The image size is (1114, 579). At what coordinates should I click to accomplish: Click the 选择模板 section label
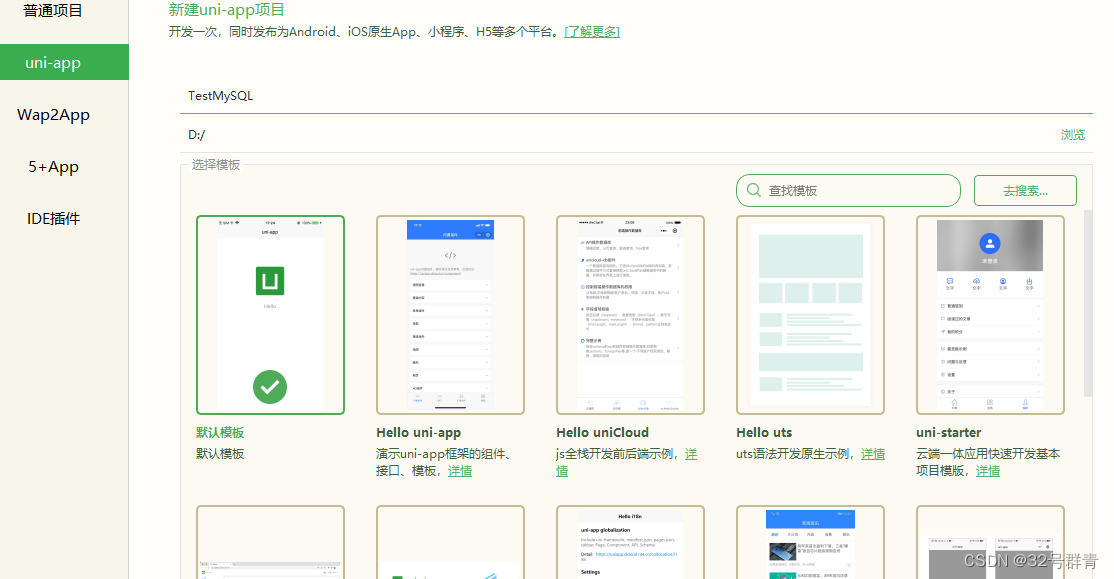pos(216,165)
